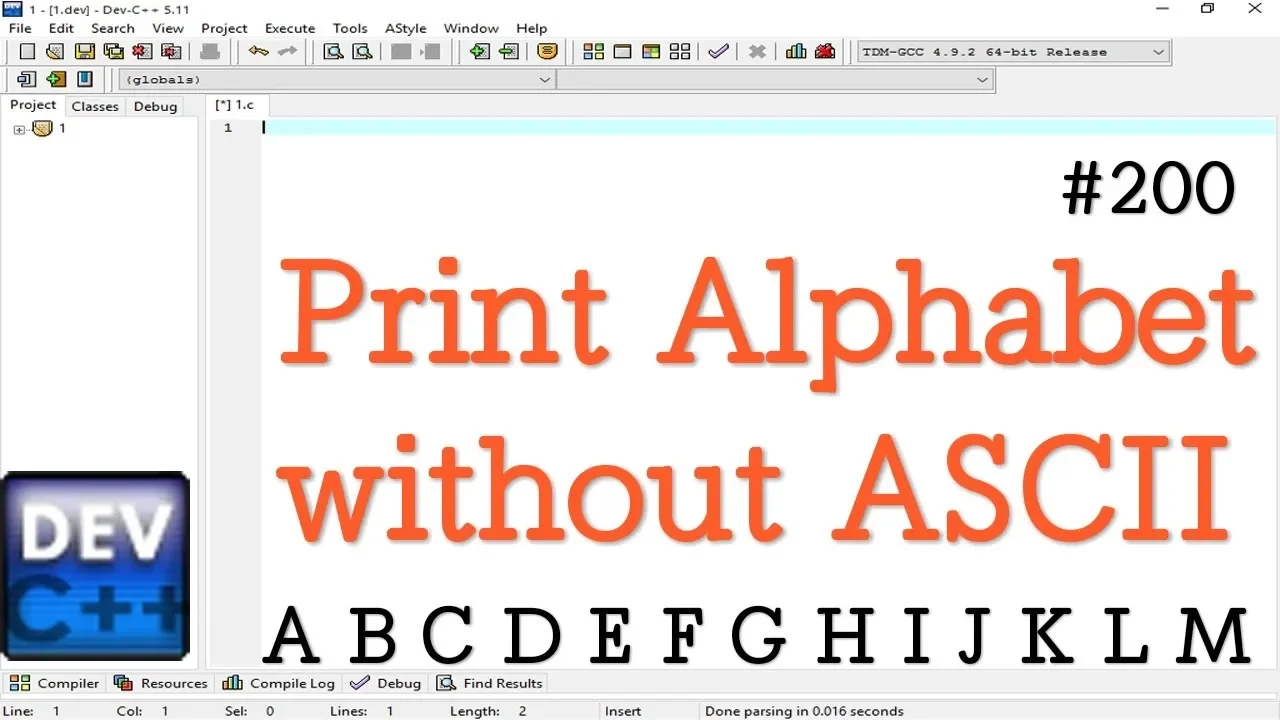The height and width of the screenshot is (720, 1280).
Task: Open the Find Results bottom tab
Action: point(490,683)
